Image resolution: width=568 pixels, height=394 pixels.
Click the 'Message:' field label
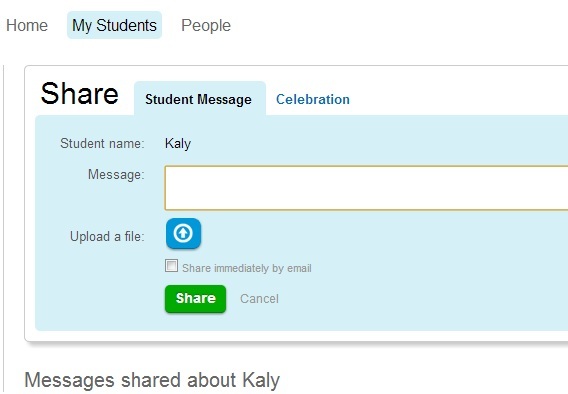[116, 175]
